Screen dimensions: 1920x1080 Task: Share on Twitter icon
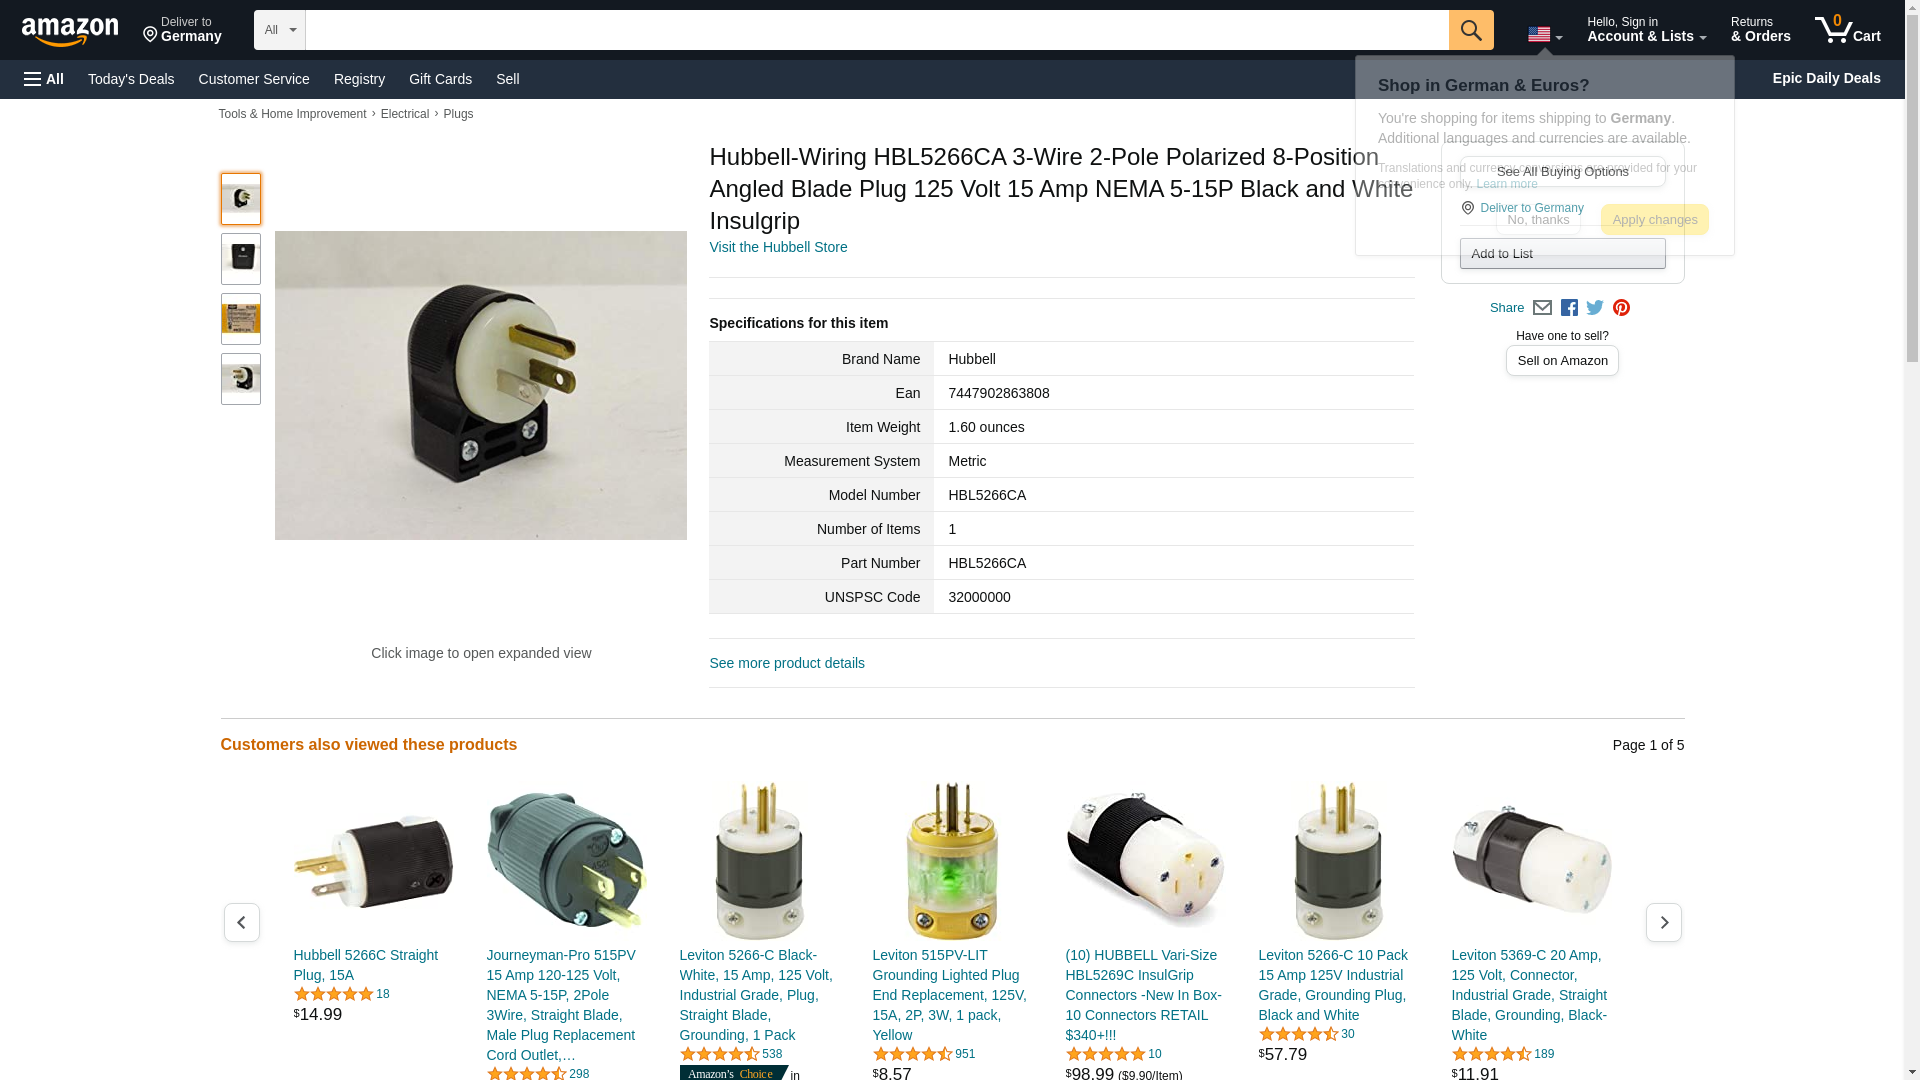[x=1595, y=308]
